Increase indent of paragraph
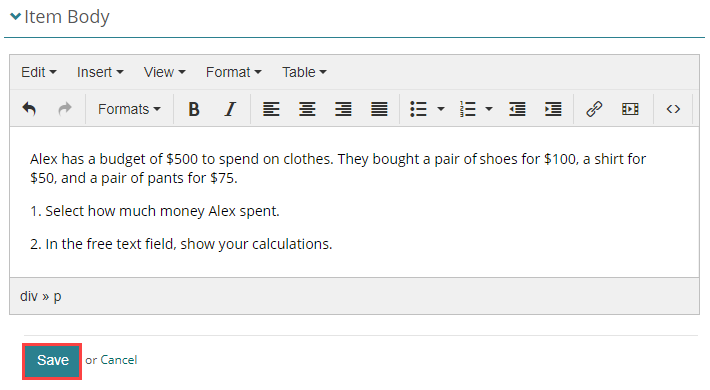 coord(553,109)
